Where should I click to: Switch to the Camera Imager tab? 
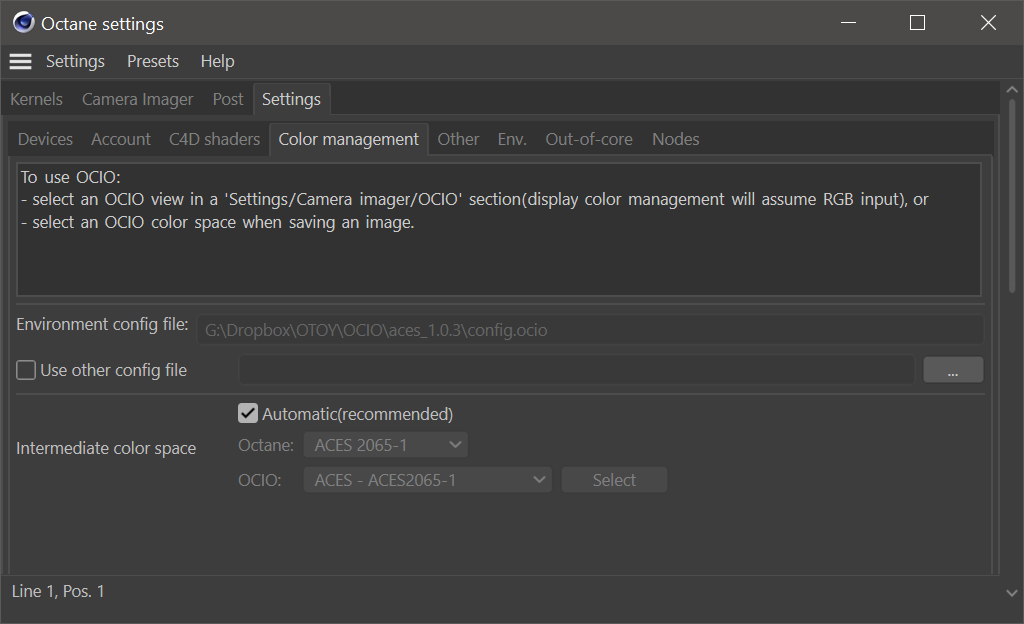[137, 100]
